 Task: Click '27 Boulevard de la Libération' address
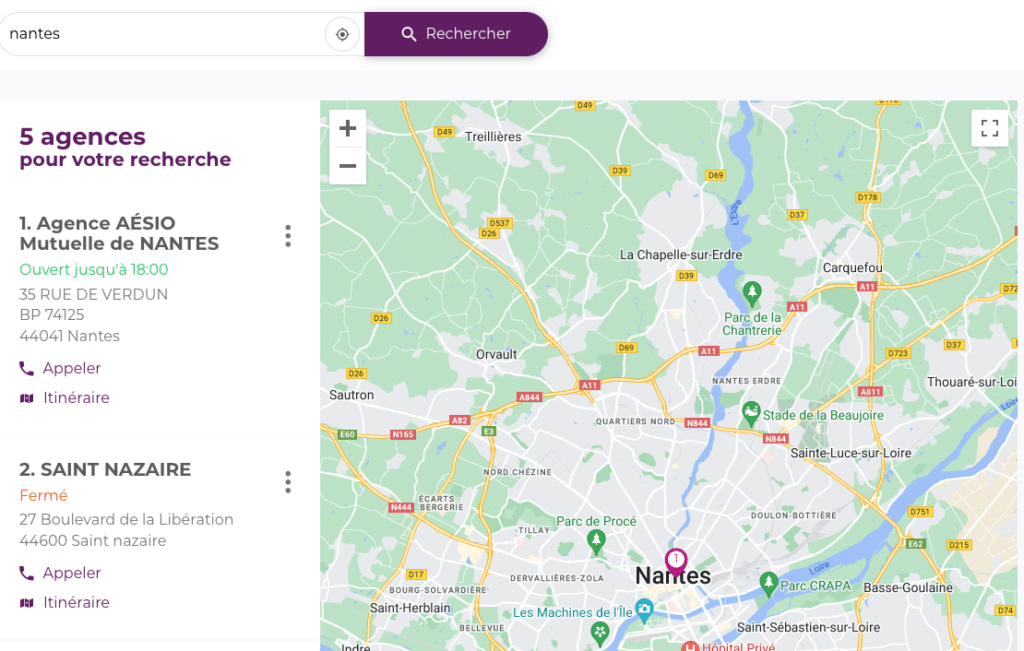click(126, 519)
